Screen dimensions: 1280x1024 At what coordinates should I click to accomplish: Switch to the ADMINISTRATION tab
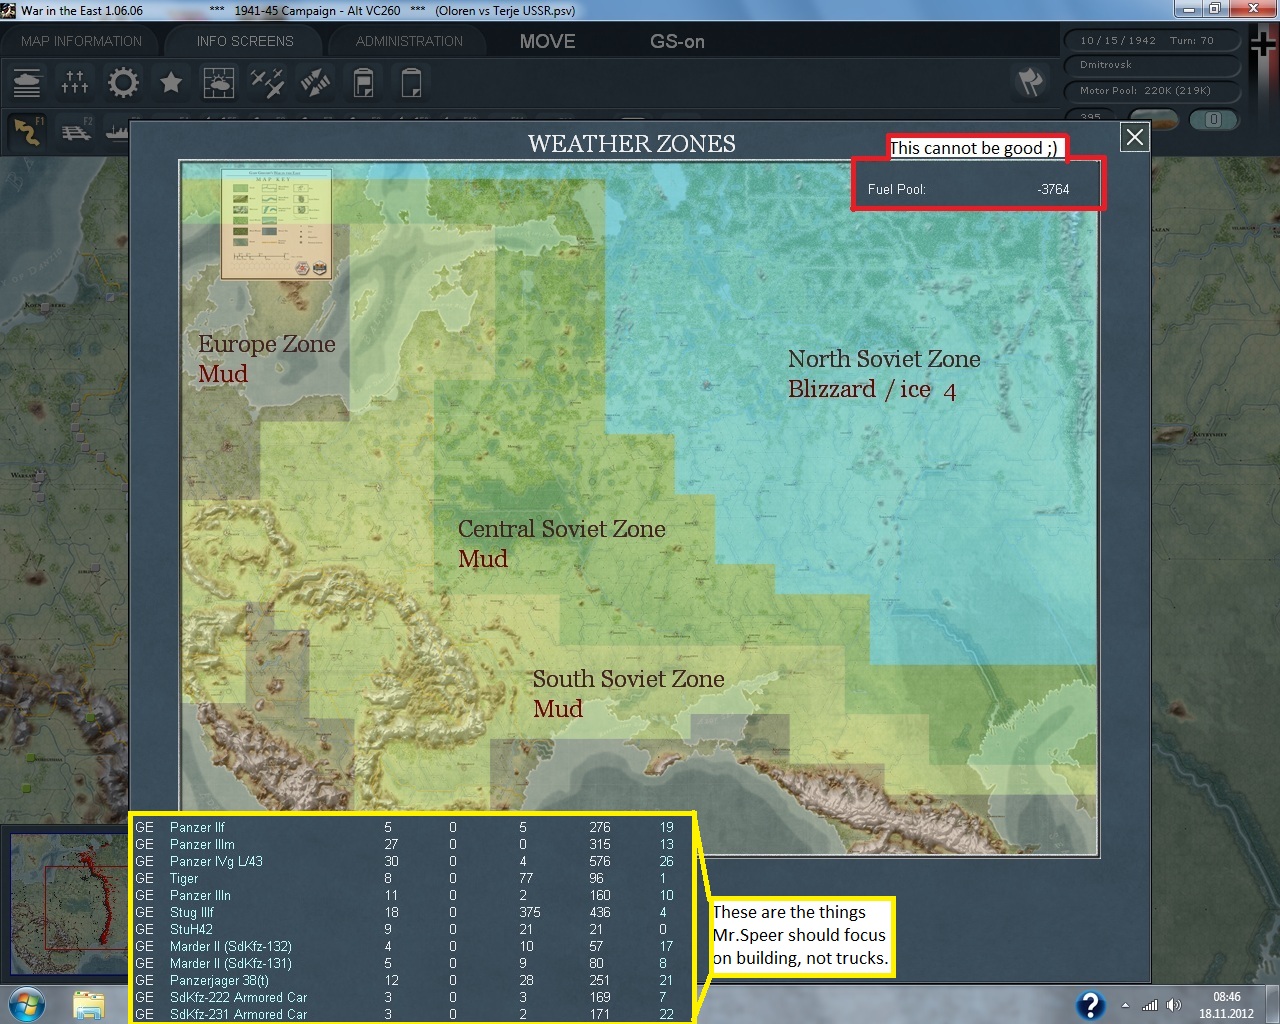click(409, 41)
